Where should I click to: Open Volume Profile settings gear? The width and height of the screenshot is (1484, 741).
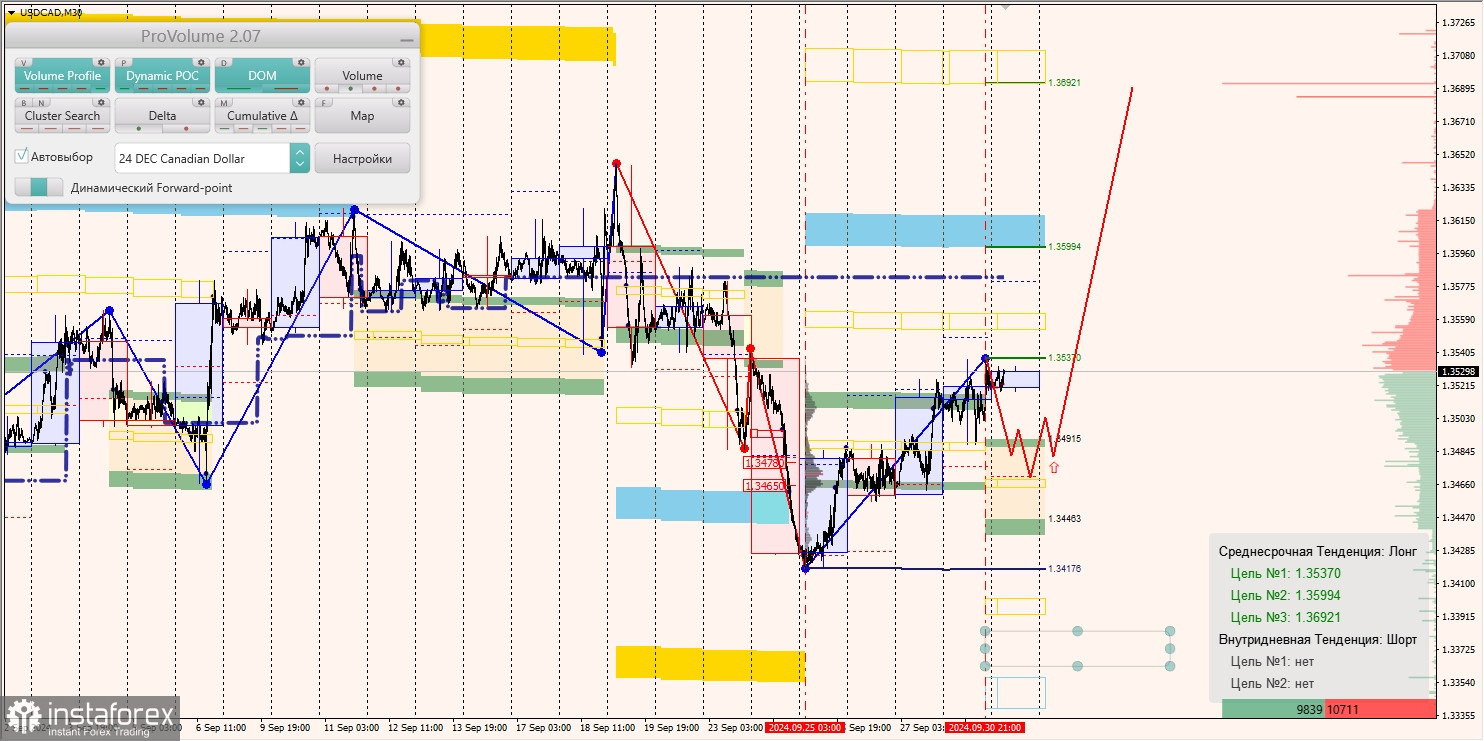[101, 62]
